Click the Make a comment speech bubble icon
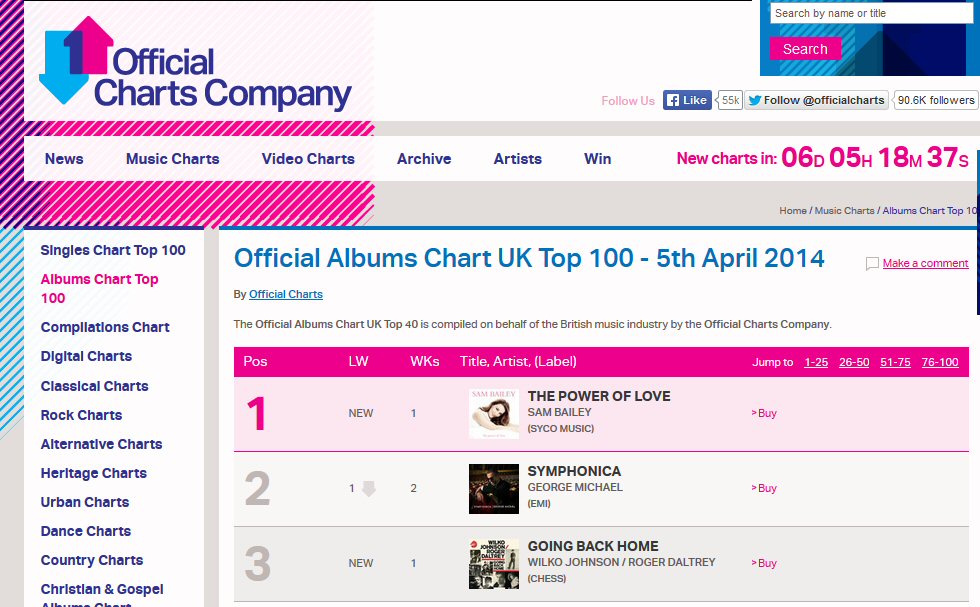 pos(872,264)
